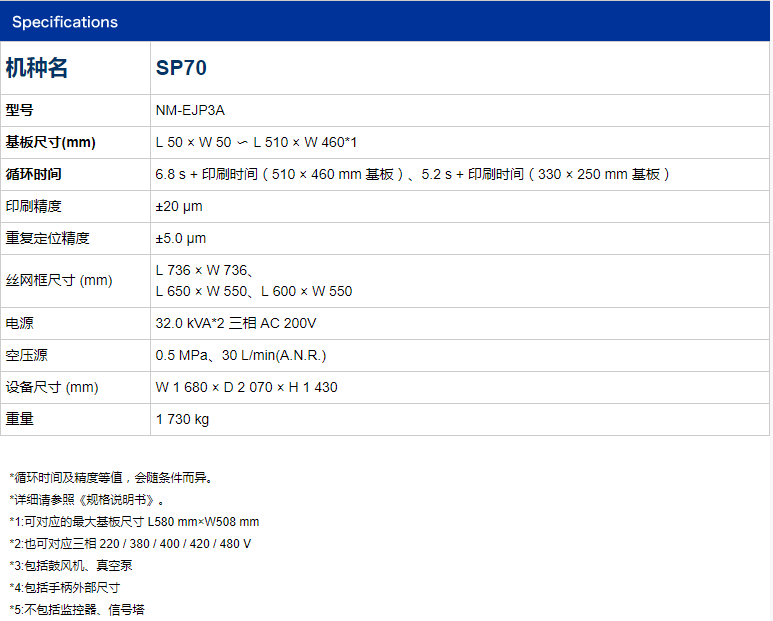The width and height of the screenshot is (773, 621).
Task: Click the 0.5 MPa、30 L/min value
Action: pos(241,355)
